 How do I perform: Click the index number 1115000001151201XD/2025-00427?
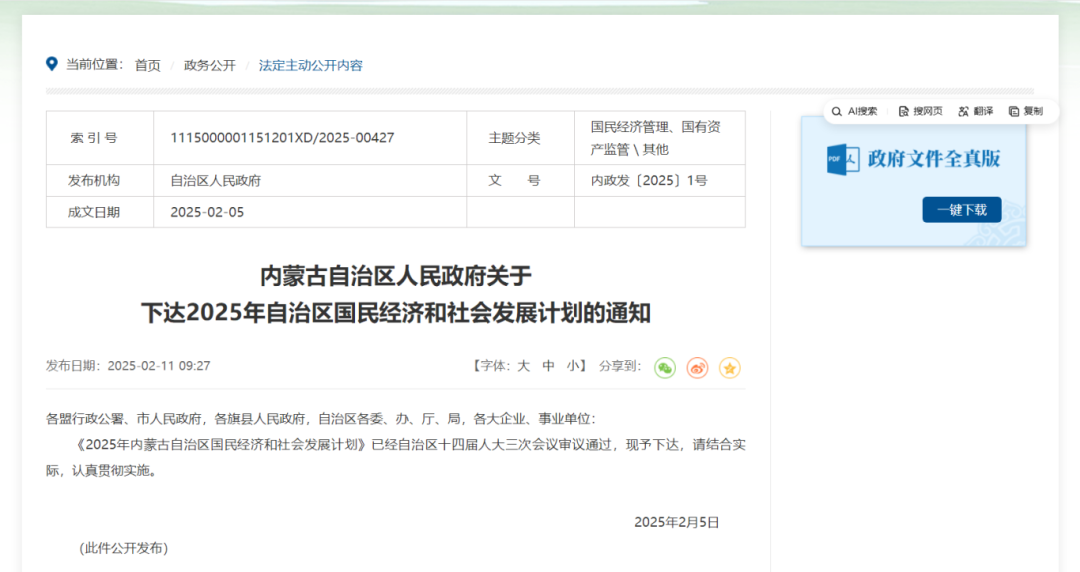click(282, 138)
